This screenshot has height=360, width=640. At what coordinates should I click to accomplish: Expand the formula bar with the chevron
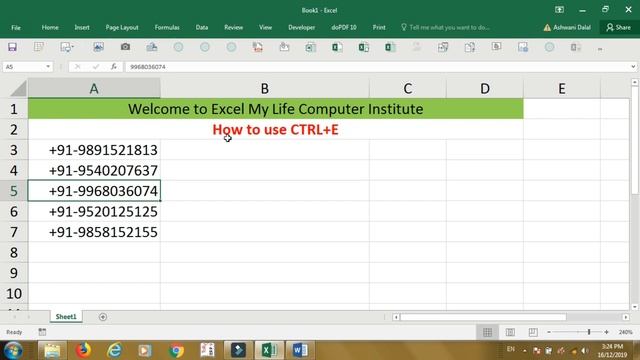click(x=633, y=67)
